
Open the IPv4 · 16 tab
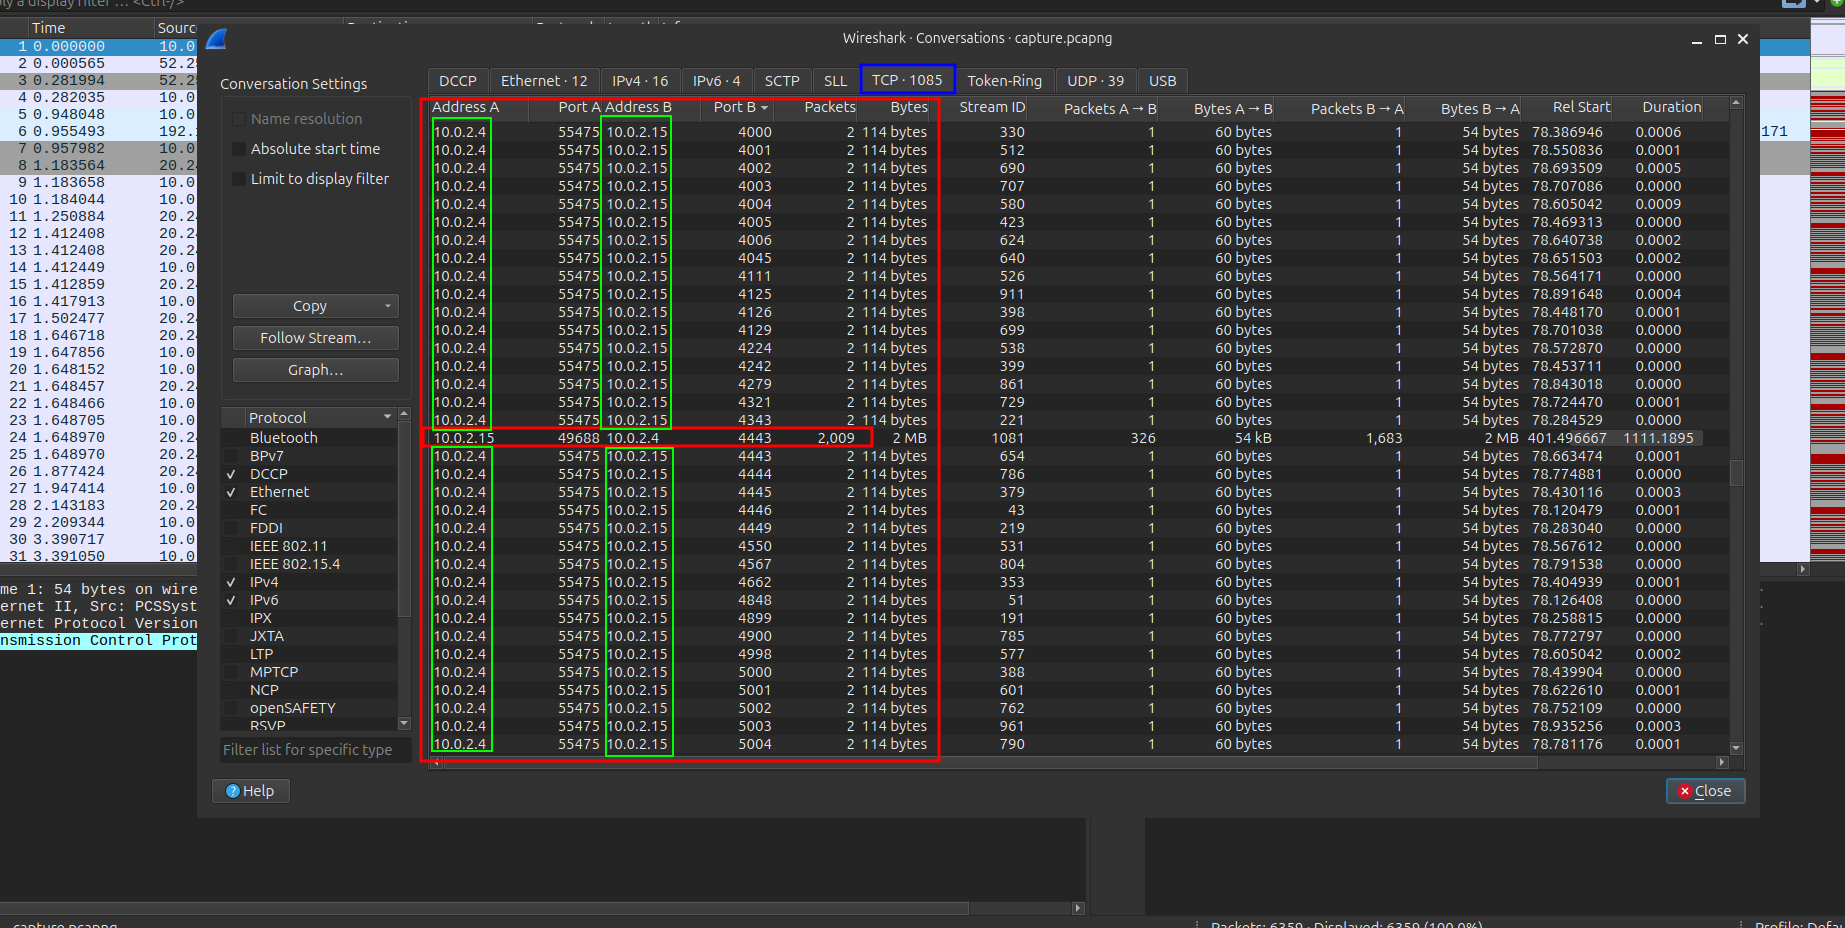click(x=640, y=81)
